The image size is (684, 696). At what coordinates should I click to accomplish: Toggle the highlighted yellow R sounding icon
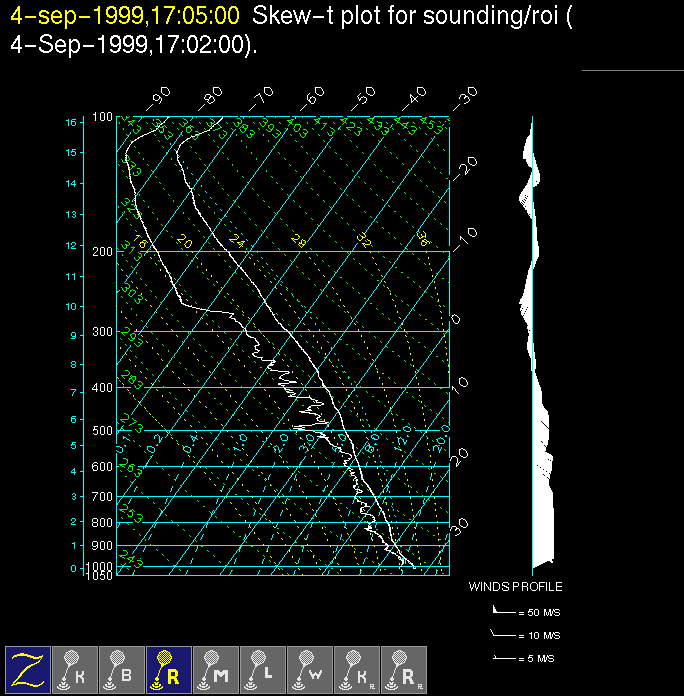click(169, 668)
